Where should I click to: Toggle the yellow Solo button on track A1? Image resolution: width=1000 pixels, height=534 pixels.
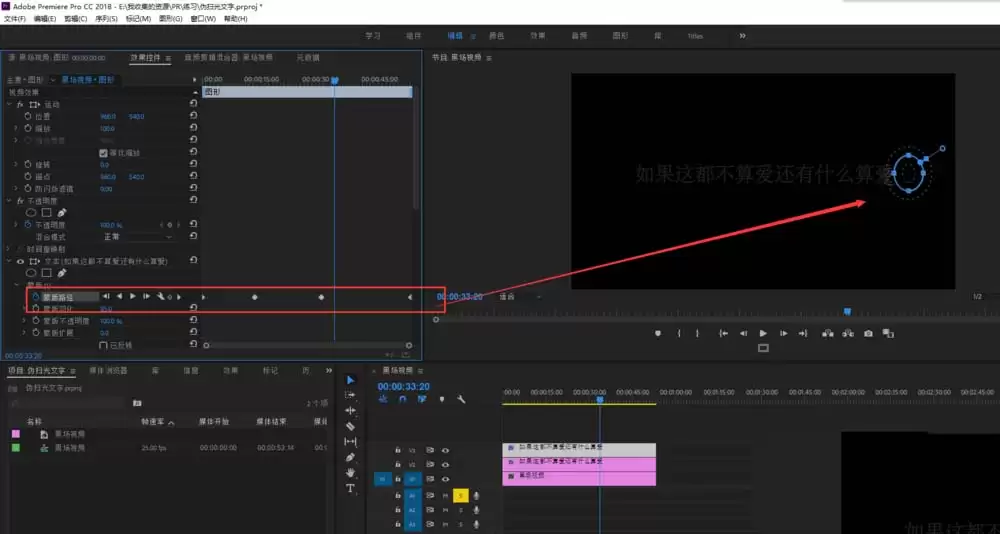[x=460, y=495]
